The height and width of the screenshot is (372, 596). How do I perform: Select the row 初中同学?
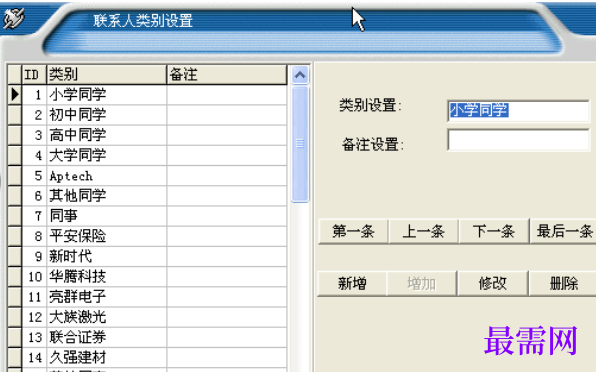point(147,115)
